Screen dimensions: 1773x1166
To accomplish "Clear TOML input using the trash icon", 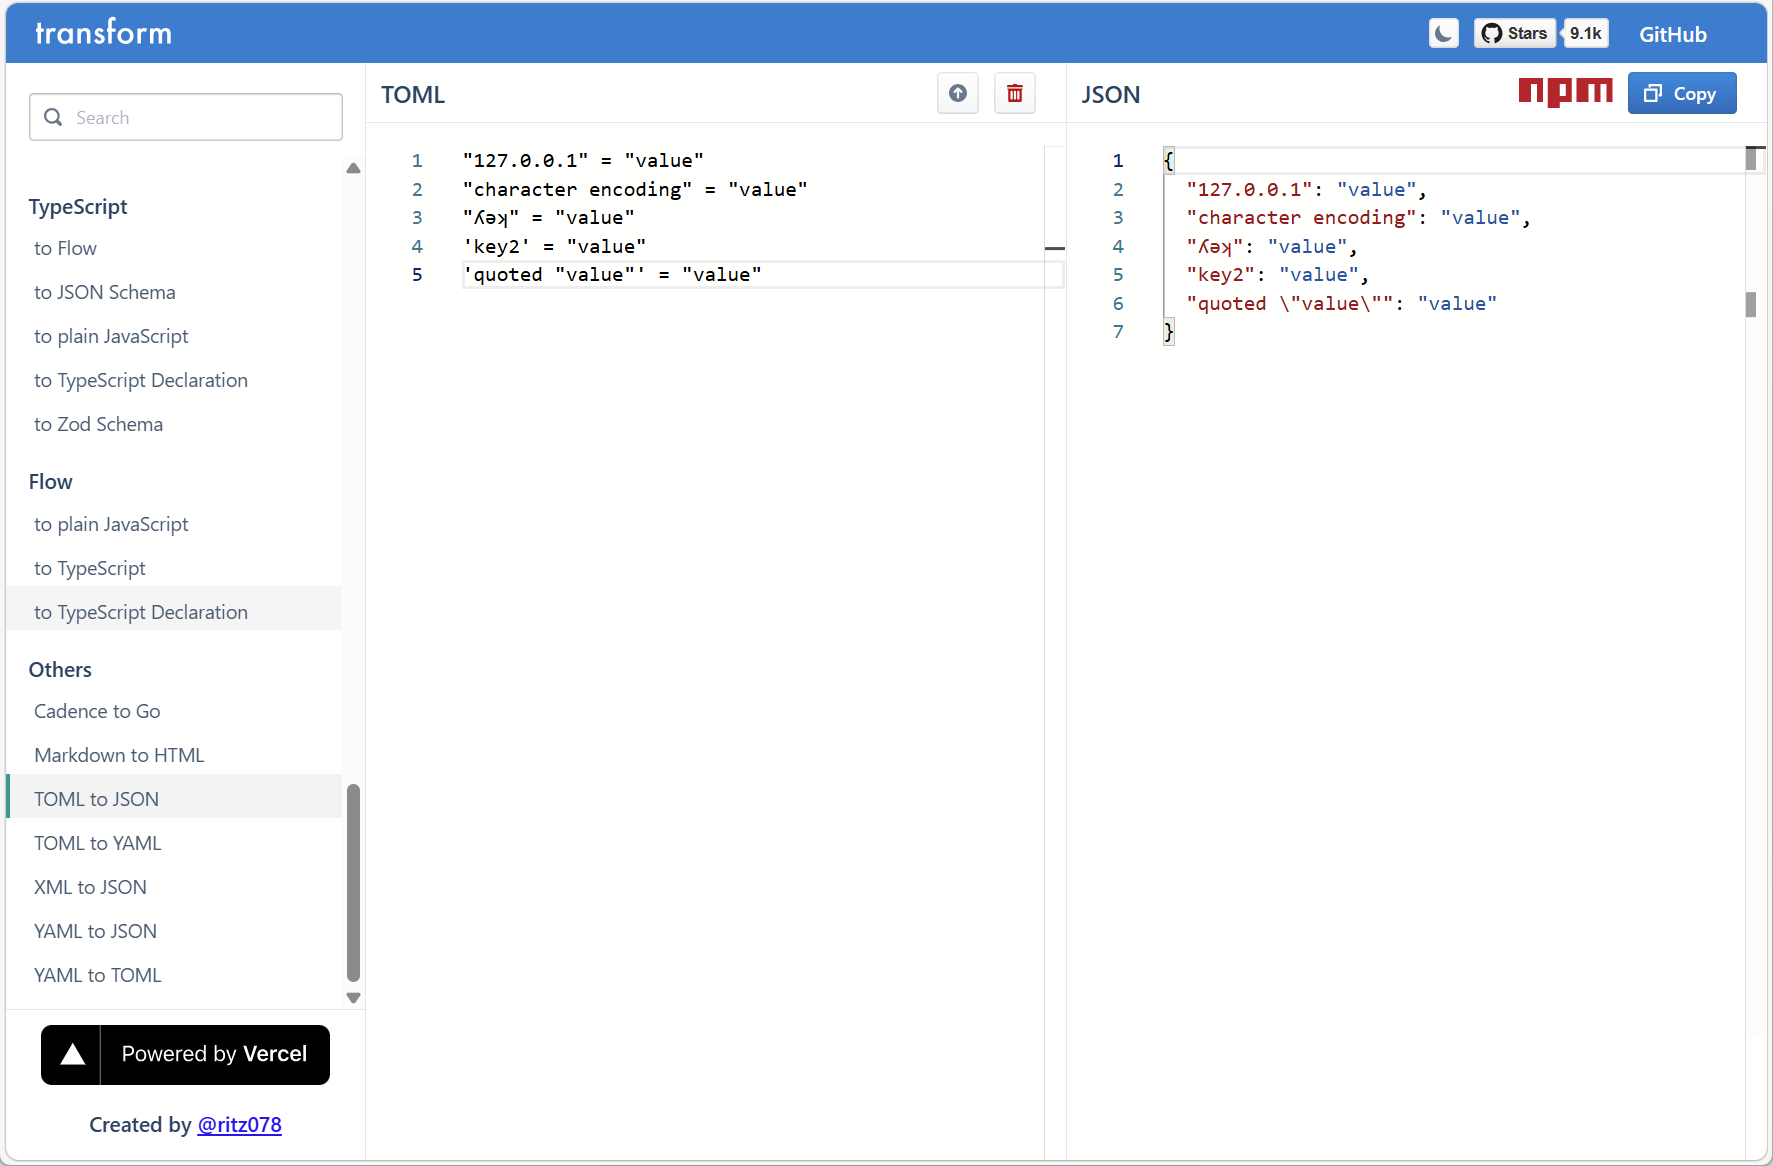I will (1014, 94).
